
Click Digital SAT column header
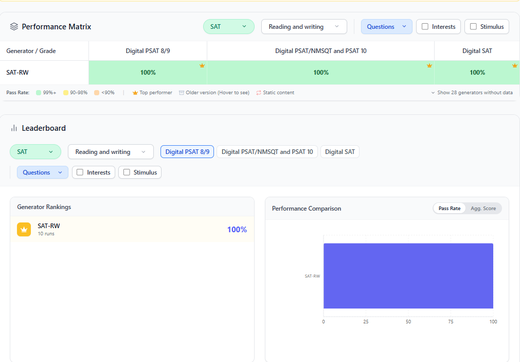pos(477,51)
